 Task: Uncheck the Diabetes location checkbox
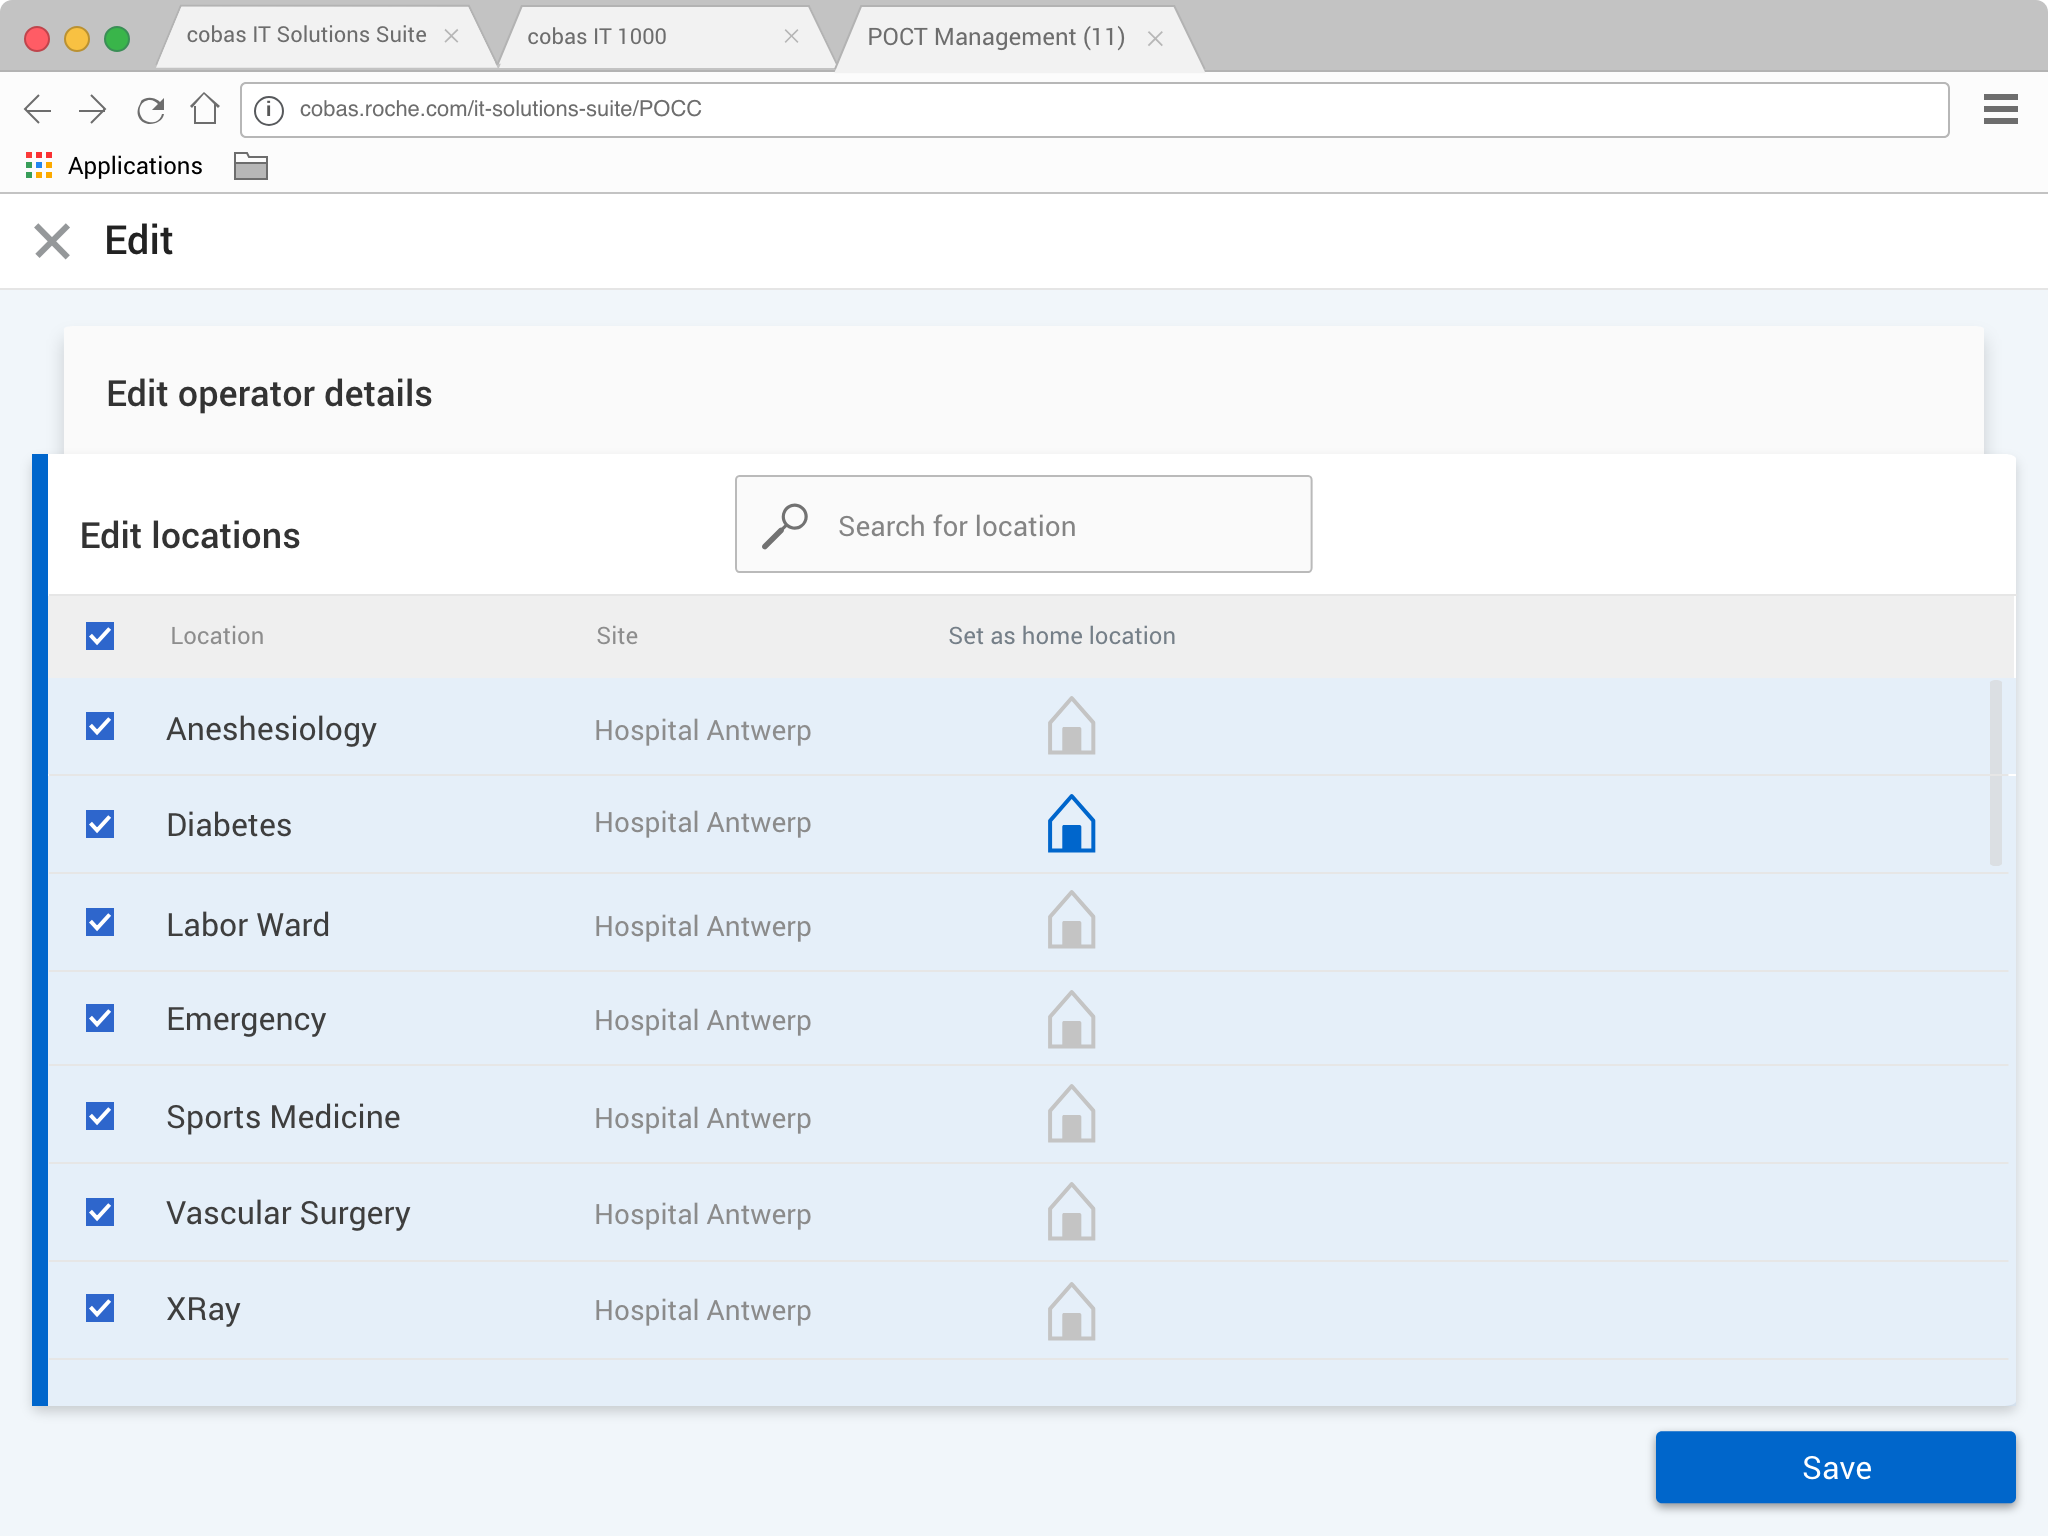(x=100, y=824)
